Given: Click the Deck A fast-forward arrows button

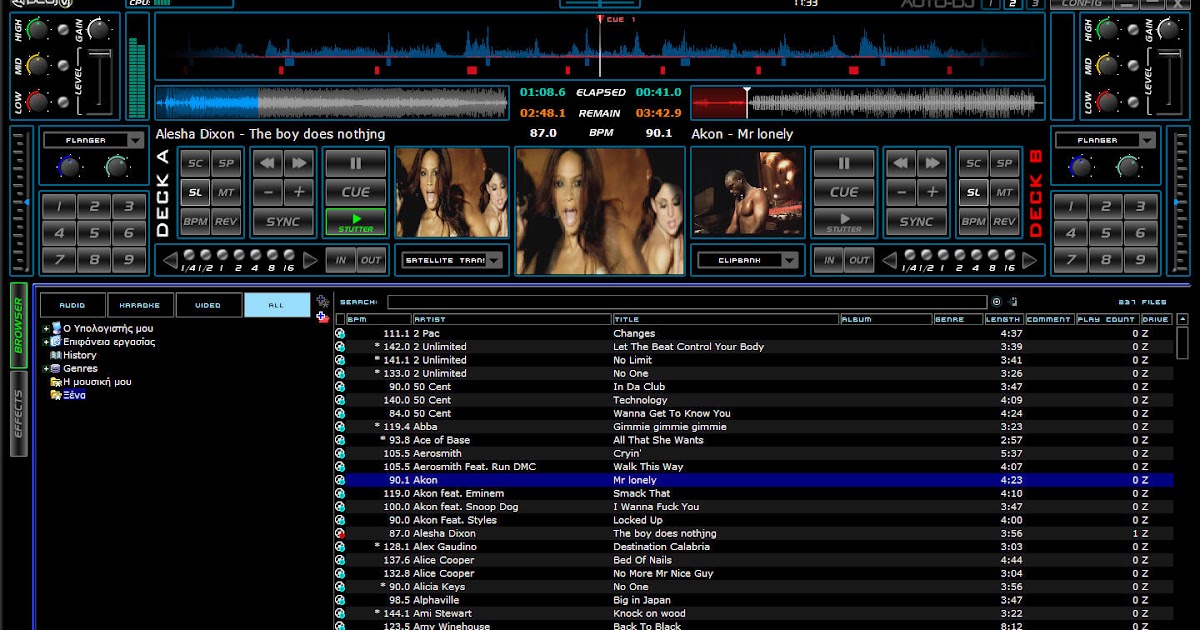Looking at the screenshot, I should 298,163.
